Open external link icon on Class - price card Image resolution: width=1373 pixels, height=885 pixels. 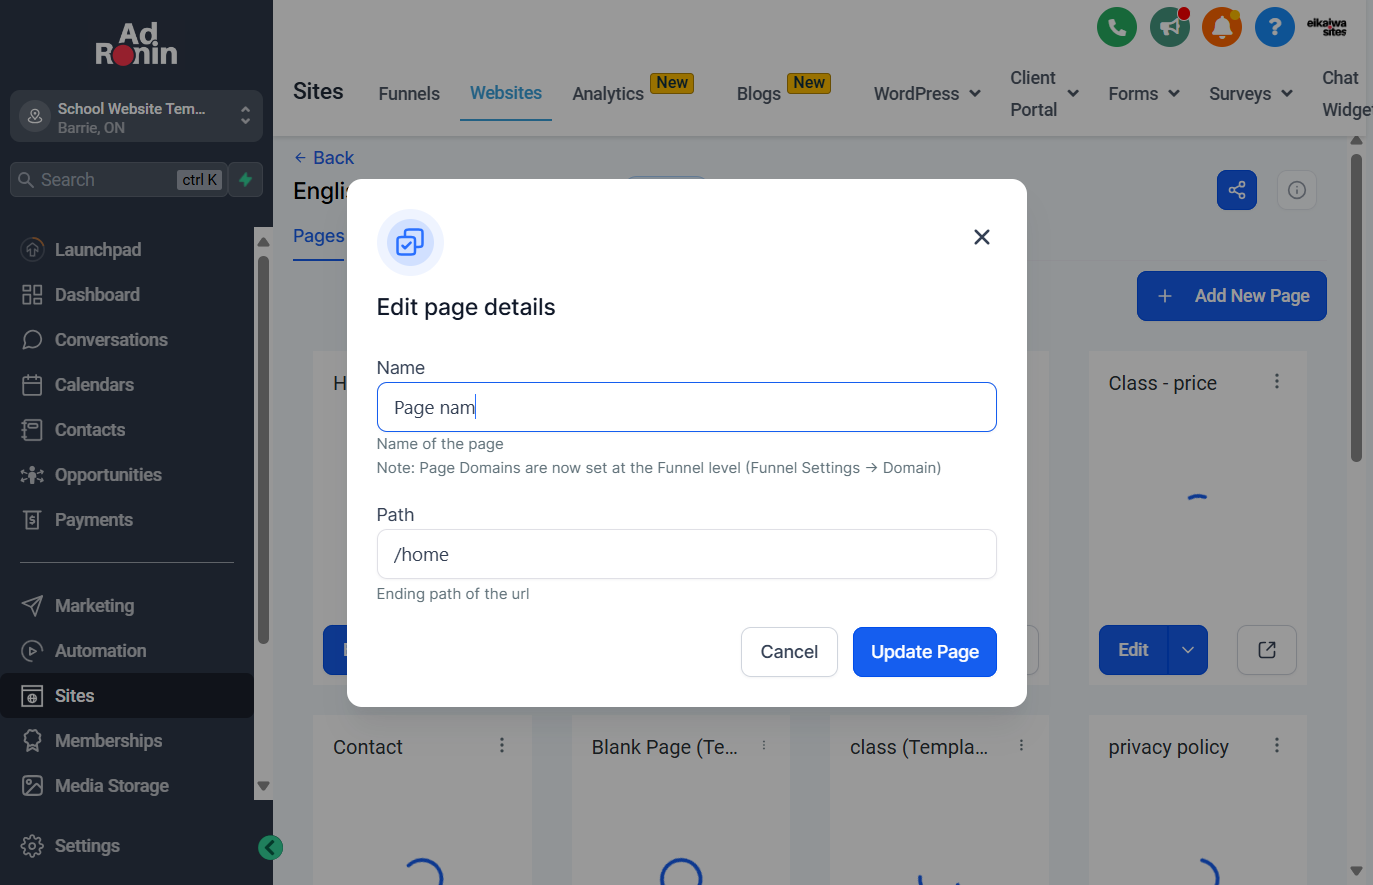(x=1267, y=650)
